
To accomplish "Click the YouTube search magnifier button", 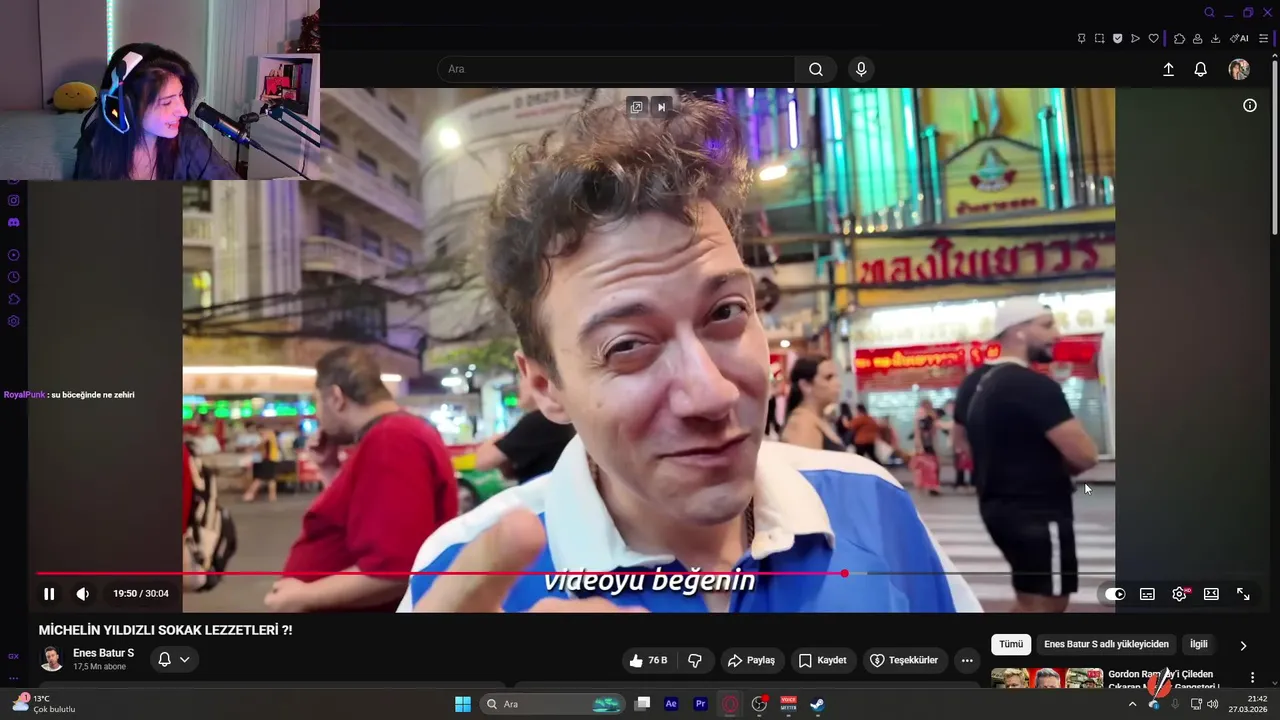I will pos(816,69).
